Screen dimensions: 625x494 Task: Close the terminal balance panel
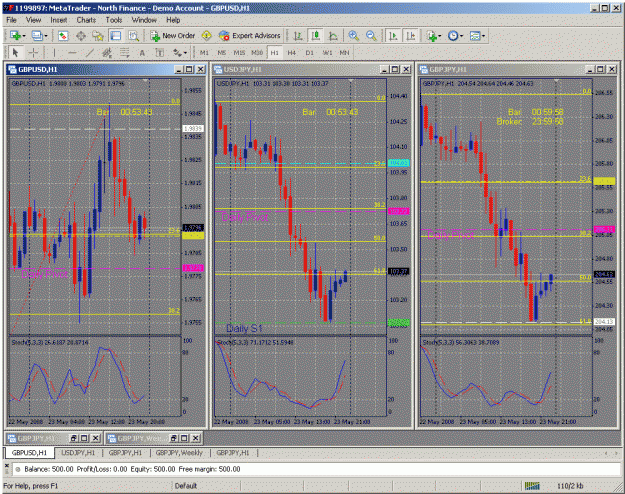point(6,465)
